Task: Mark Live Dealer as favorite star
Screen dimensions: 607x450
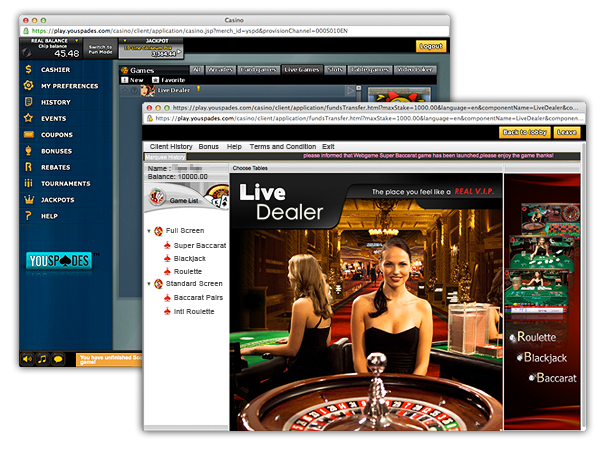Action: (x=125, y=91)
